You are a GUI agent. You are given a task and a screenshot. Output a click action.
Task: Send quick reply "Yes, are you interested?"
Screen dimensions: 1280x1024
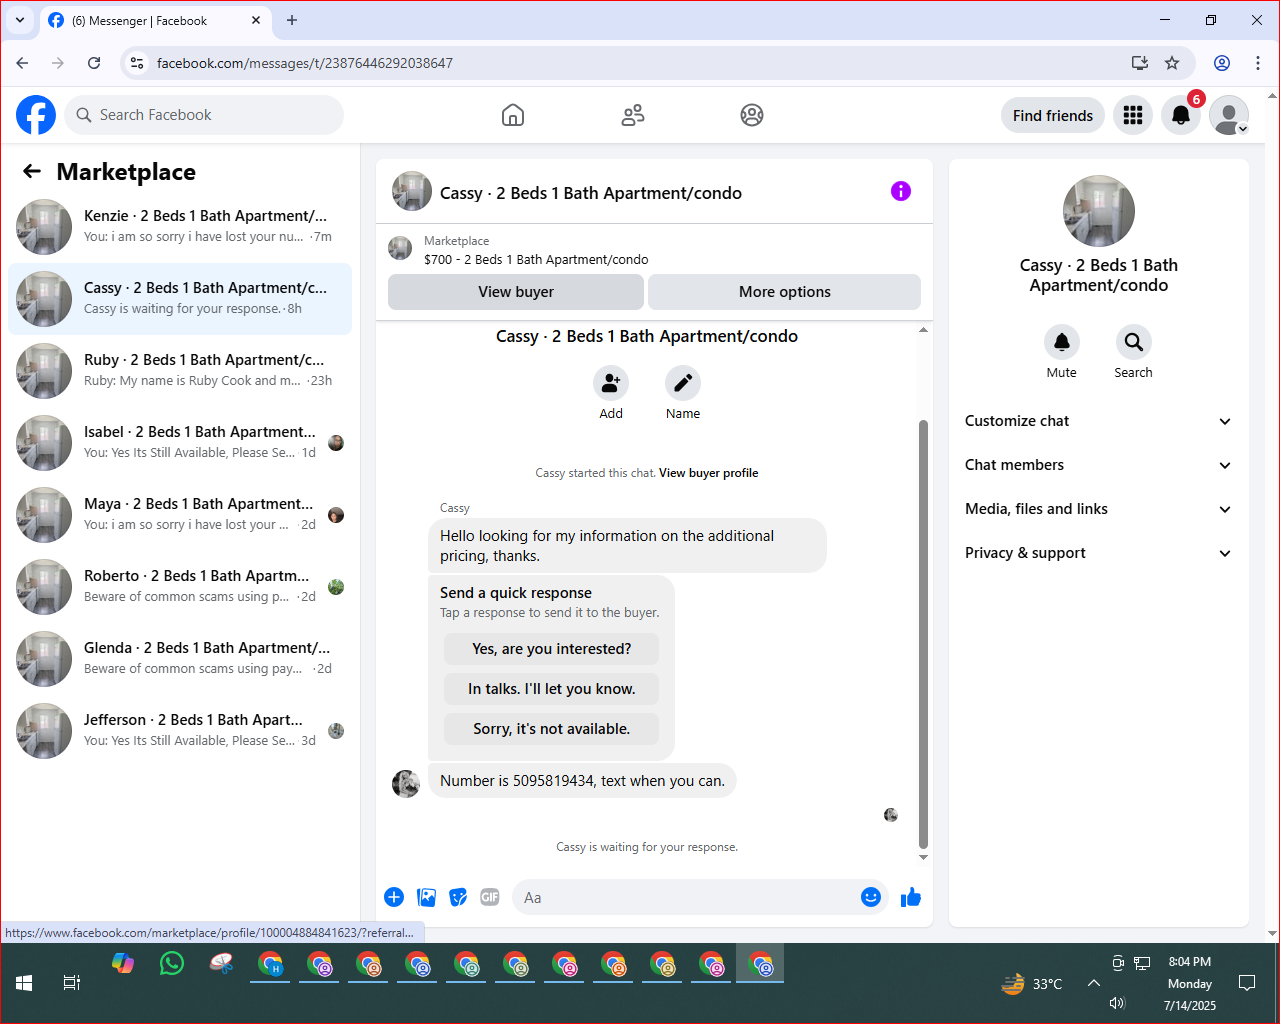click(x=552, y=649)
